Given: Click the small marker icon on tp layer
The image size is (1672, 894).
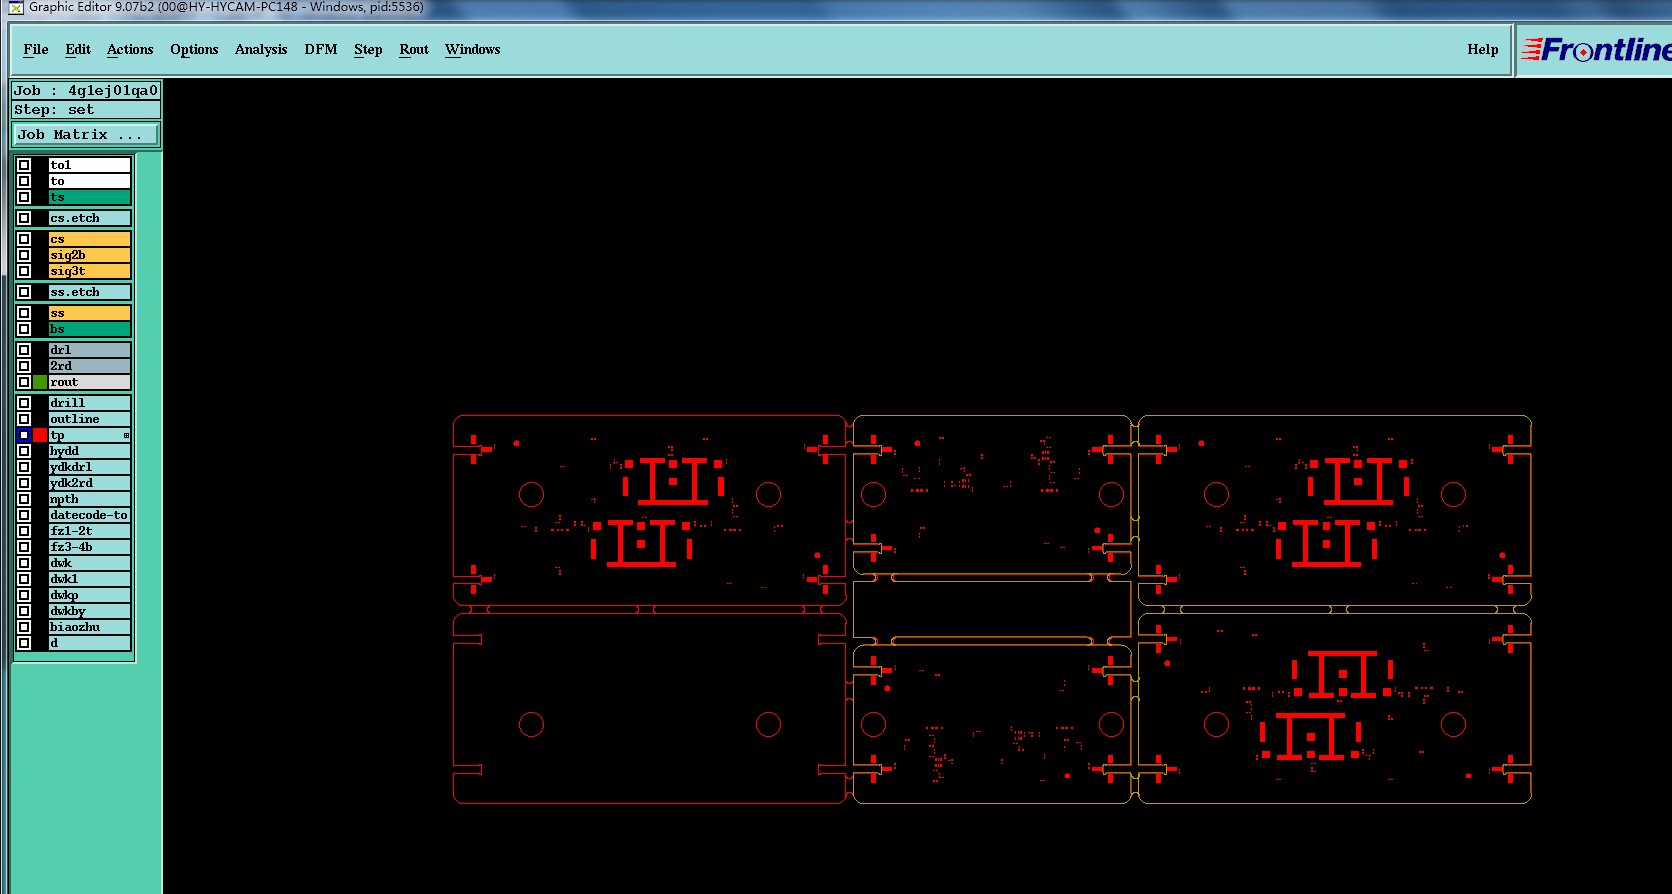Looking at the screenshot, I should tap(126, 435).
